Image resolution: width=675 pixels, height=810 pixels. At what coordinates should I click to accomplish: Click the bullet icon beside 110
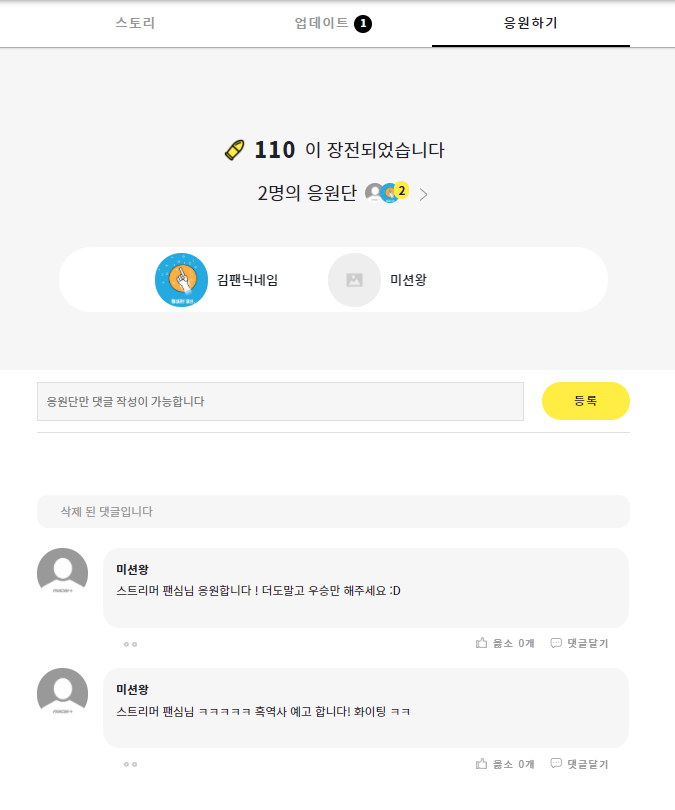[x=235, y=150]
